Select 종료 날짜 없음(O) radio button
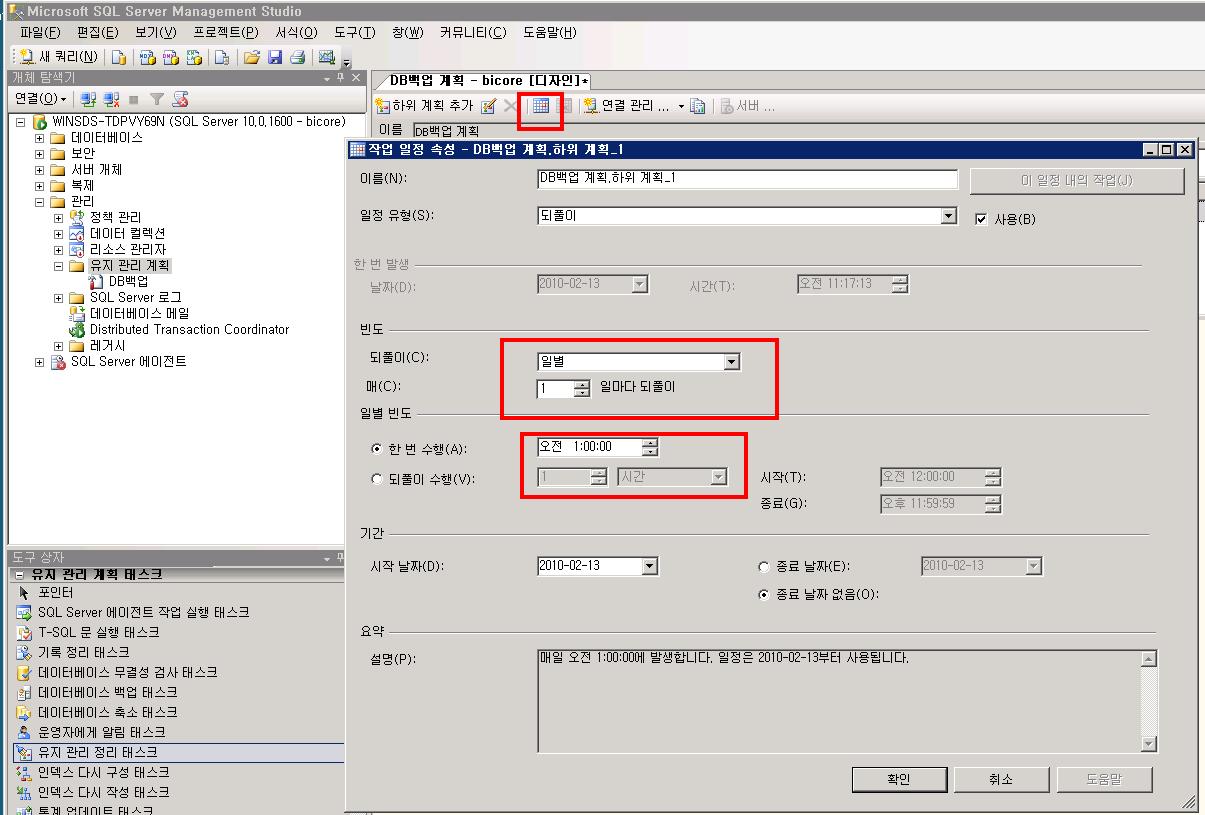 (765, 594)
